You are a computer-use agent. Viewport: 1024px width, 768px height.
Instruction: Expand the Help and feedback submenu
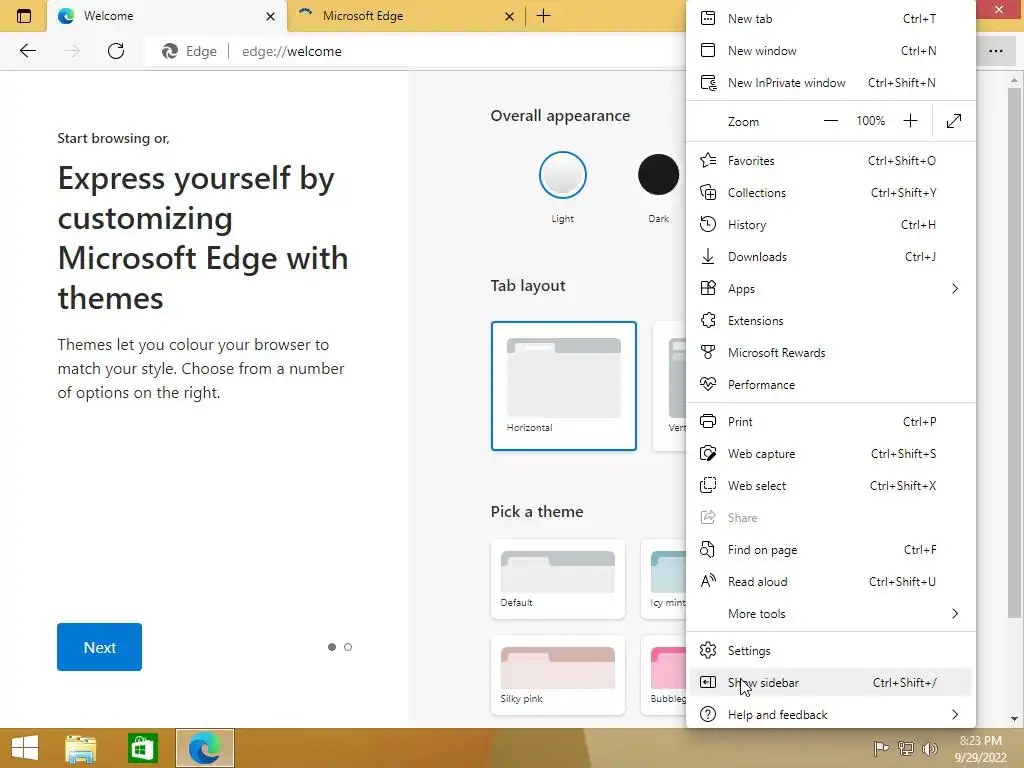point(955,714)
